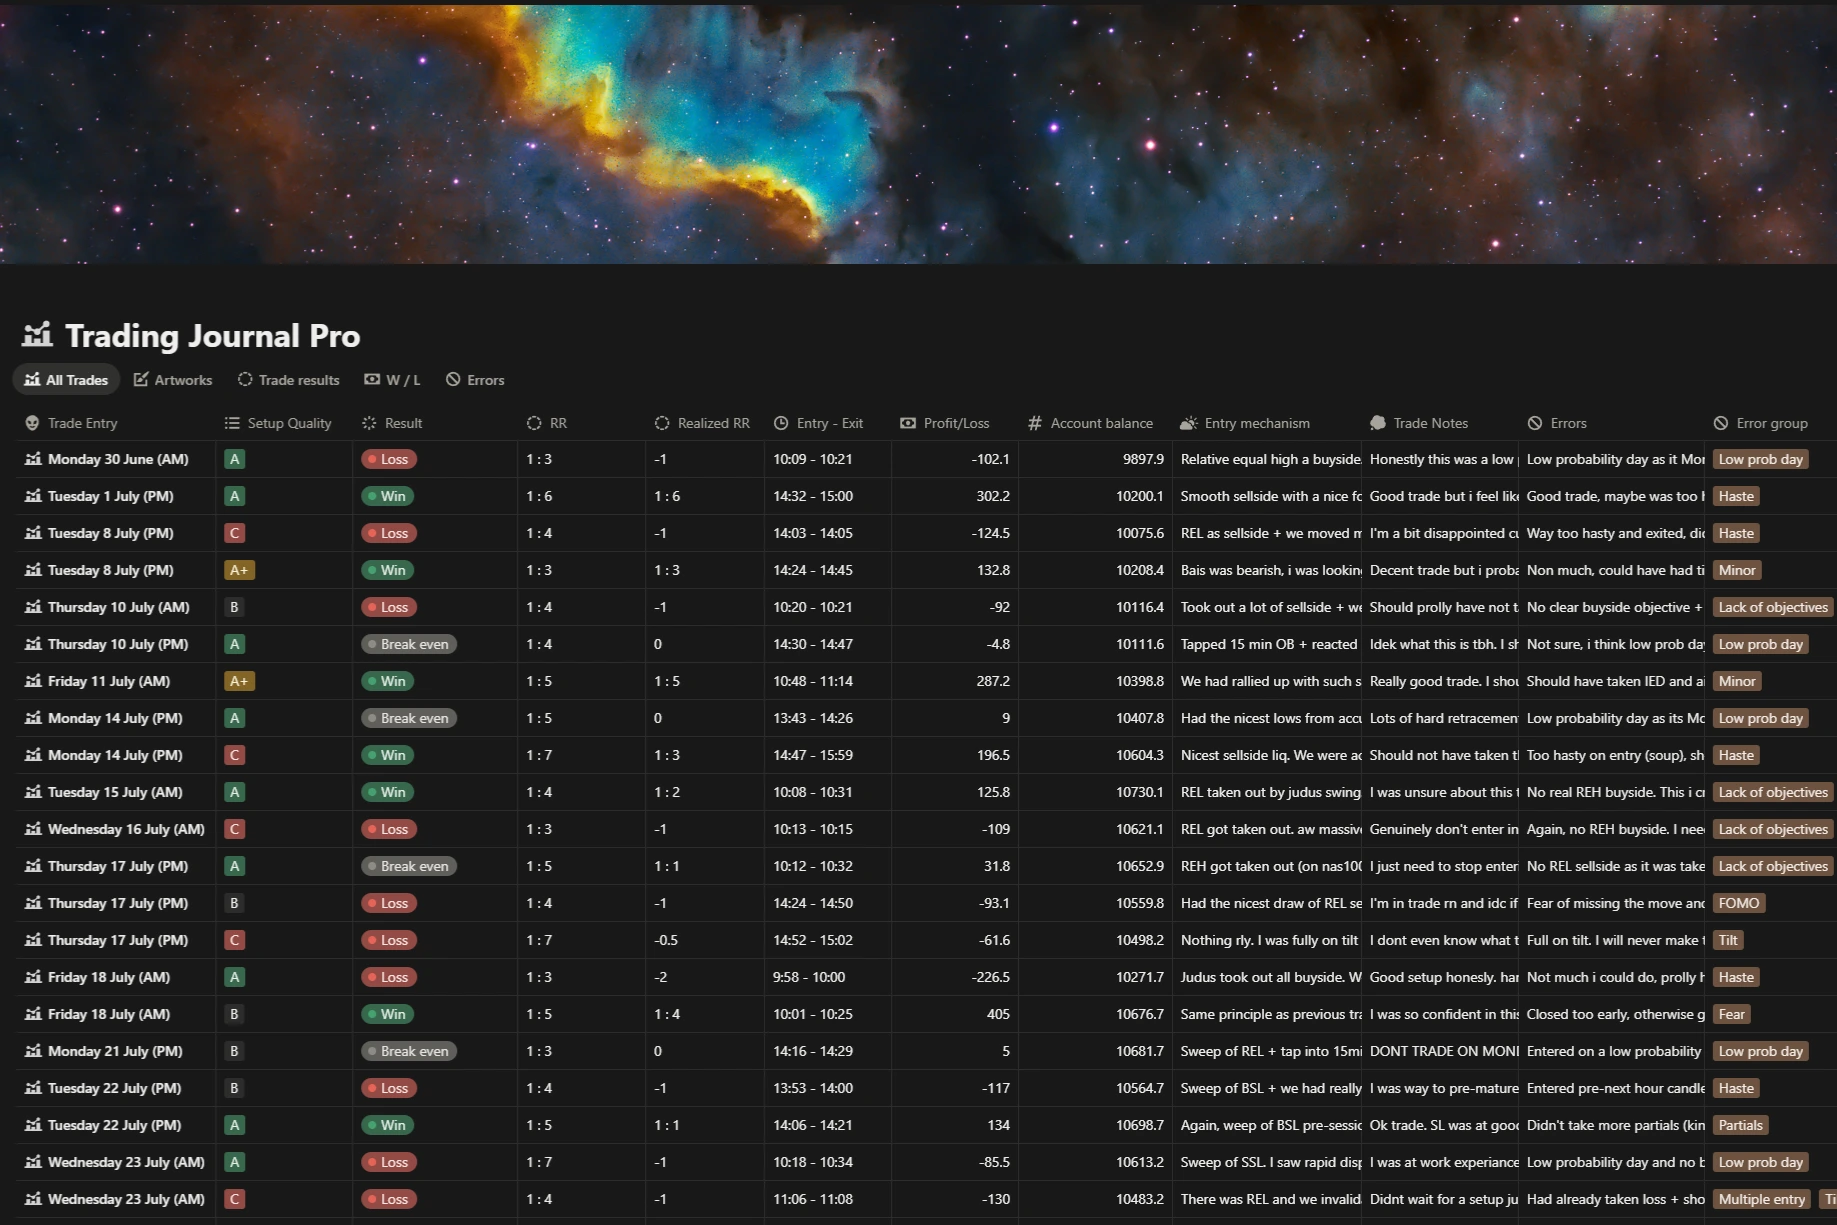Click the "Tilt" error tag on Thursday 17 July
Image resolution: width=1837 pixels, height=1225 pixels.
coord(1728,940)
